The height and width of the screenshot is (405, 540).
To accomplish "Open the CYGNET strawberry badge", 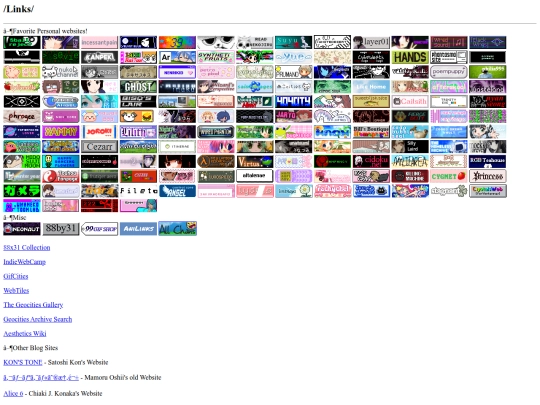I will (449, 176).
